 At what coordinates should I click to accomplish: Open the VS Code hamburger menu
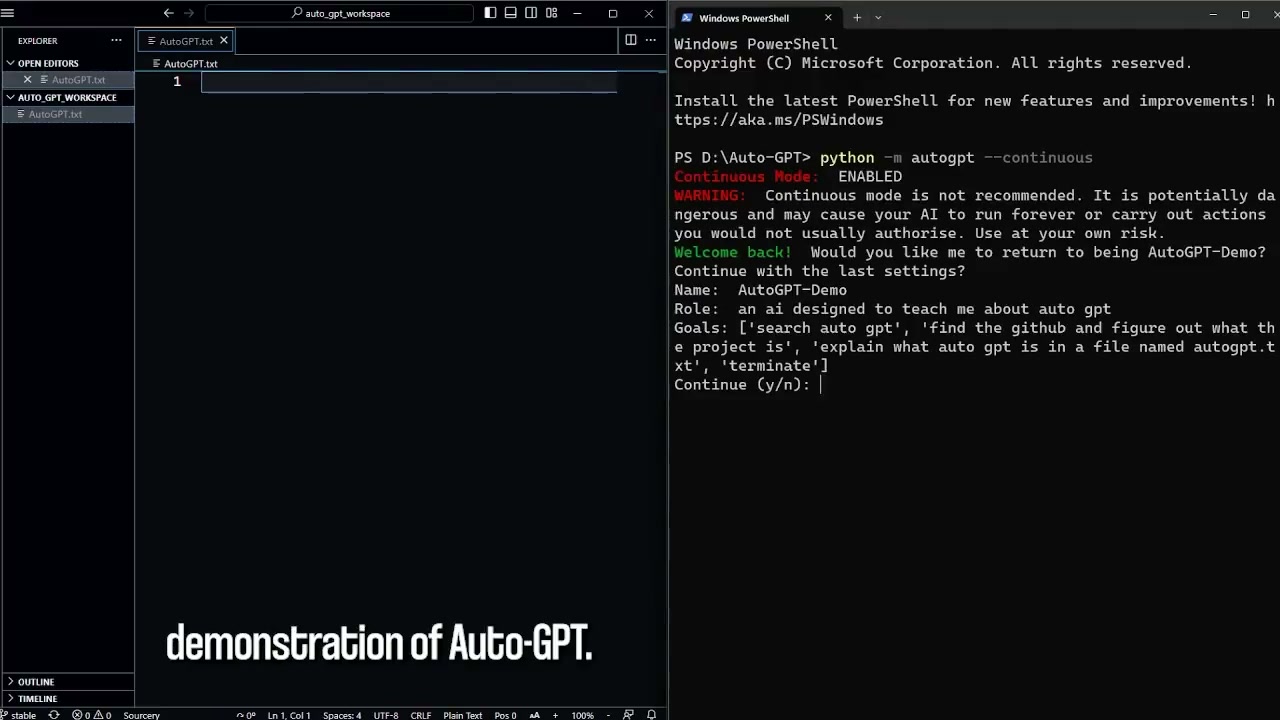[x=7, y=13]
